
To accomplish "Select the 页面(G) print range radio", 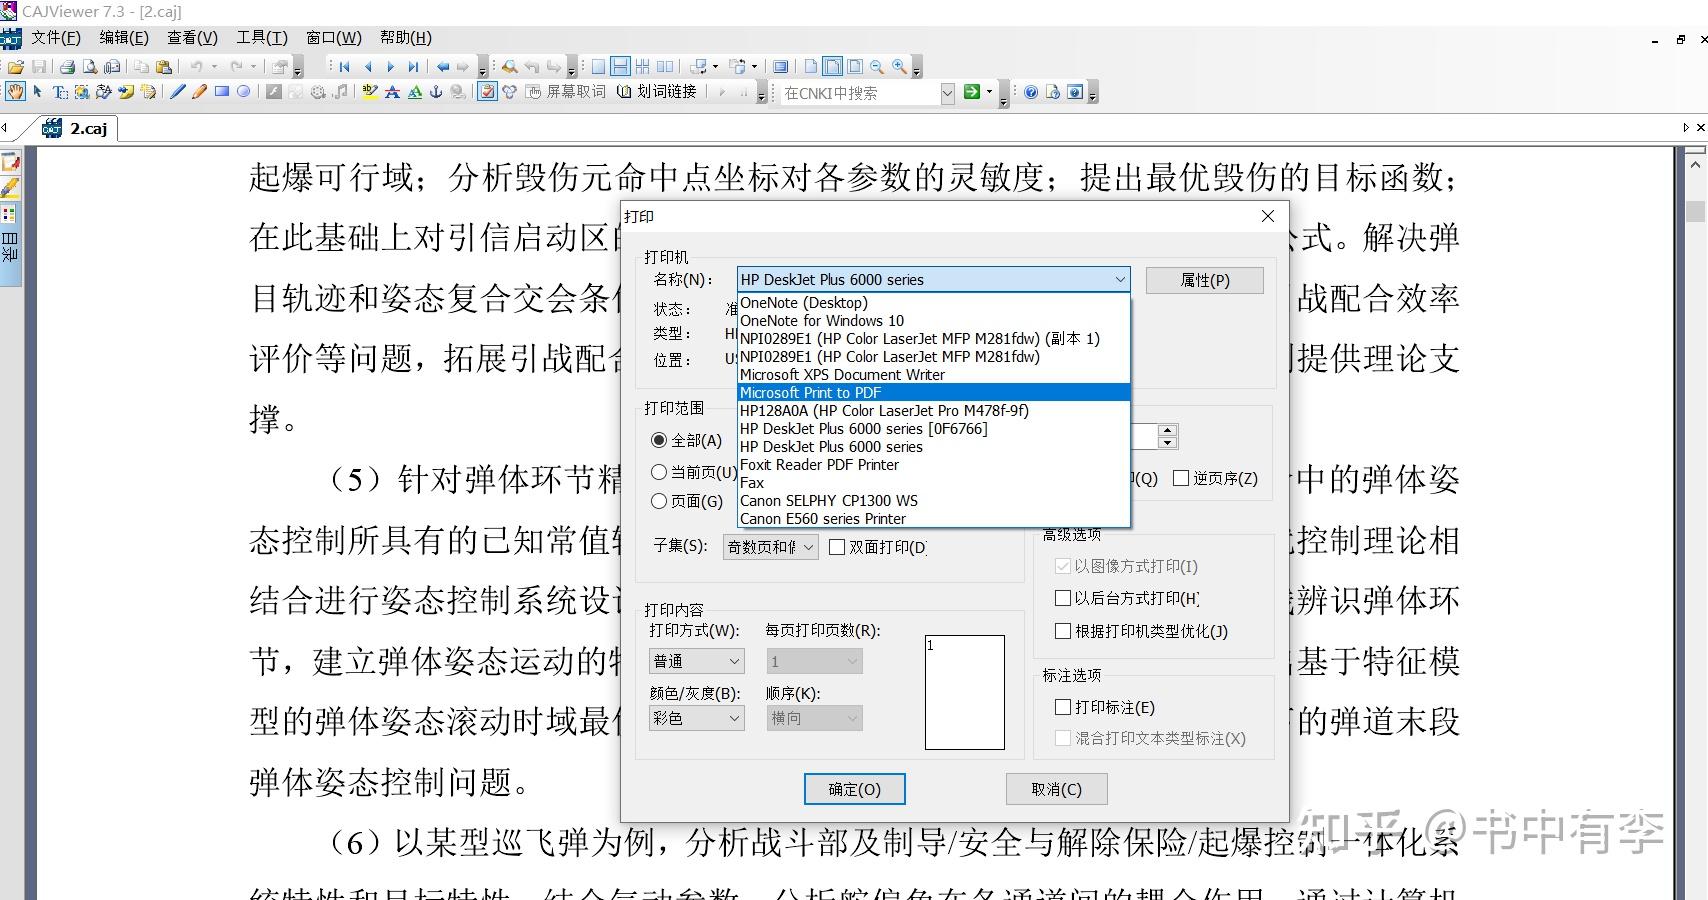I will 660,501.
